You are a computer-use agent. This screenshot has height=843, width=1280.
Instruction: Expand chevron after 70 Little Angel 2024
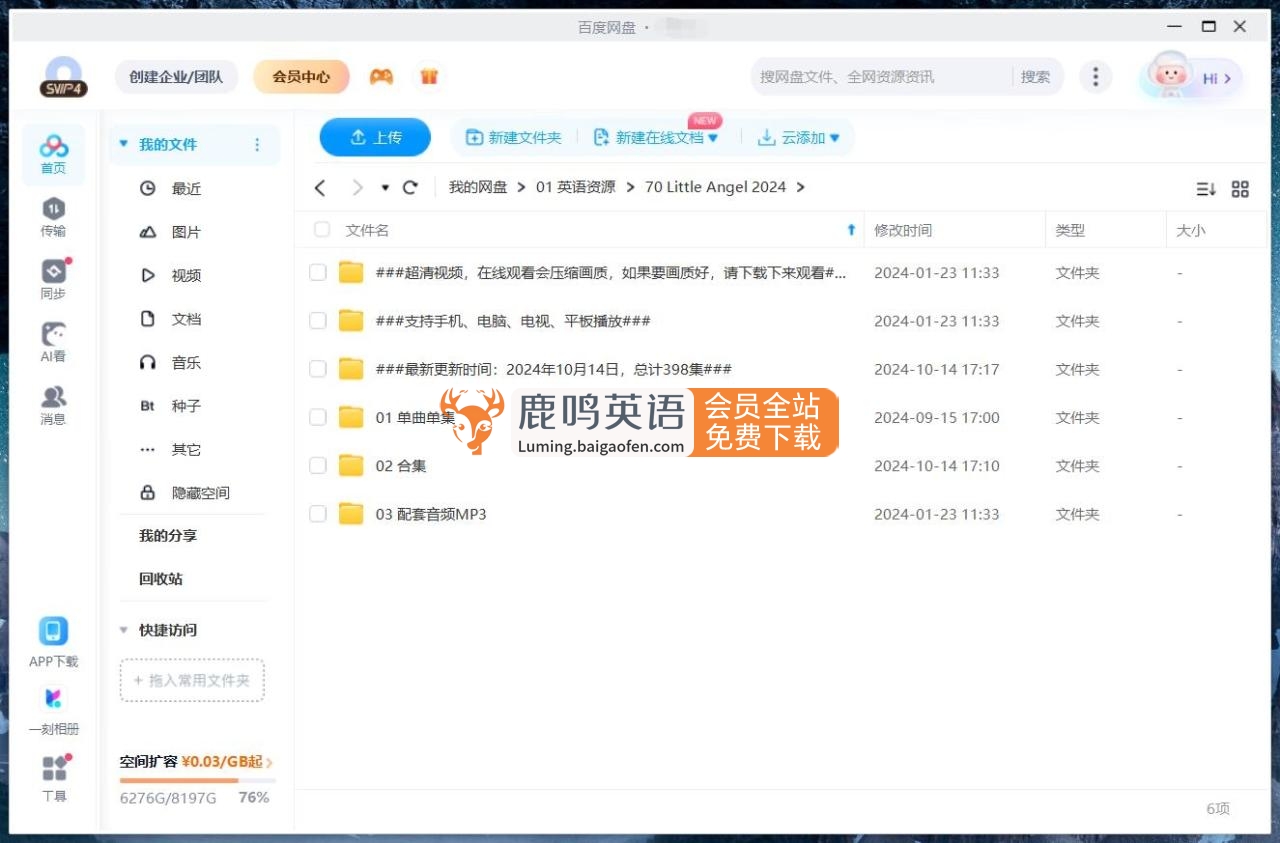(x=800, y=187)
